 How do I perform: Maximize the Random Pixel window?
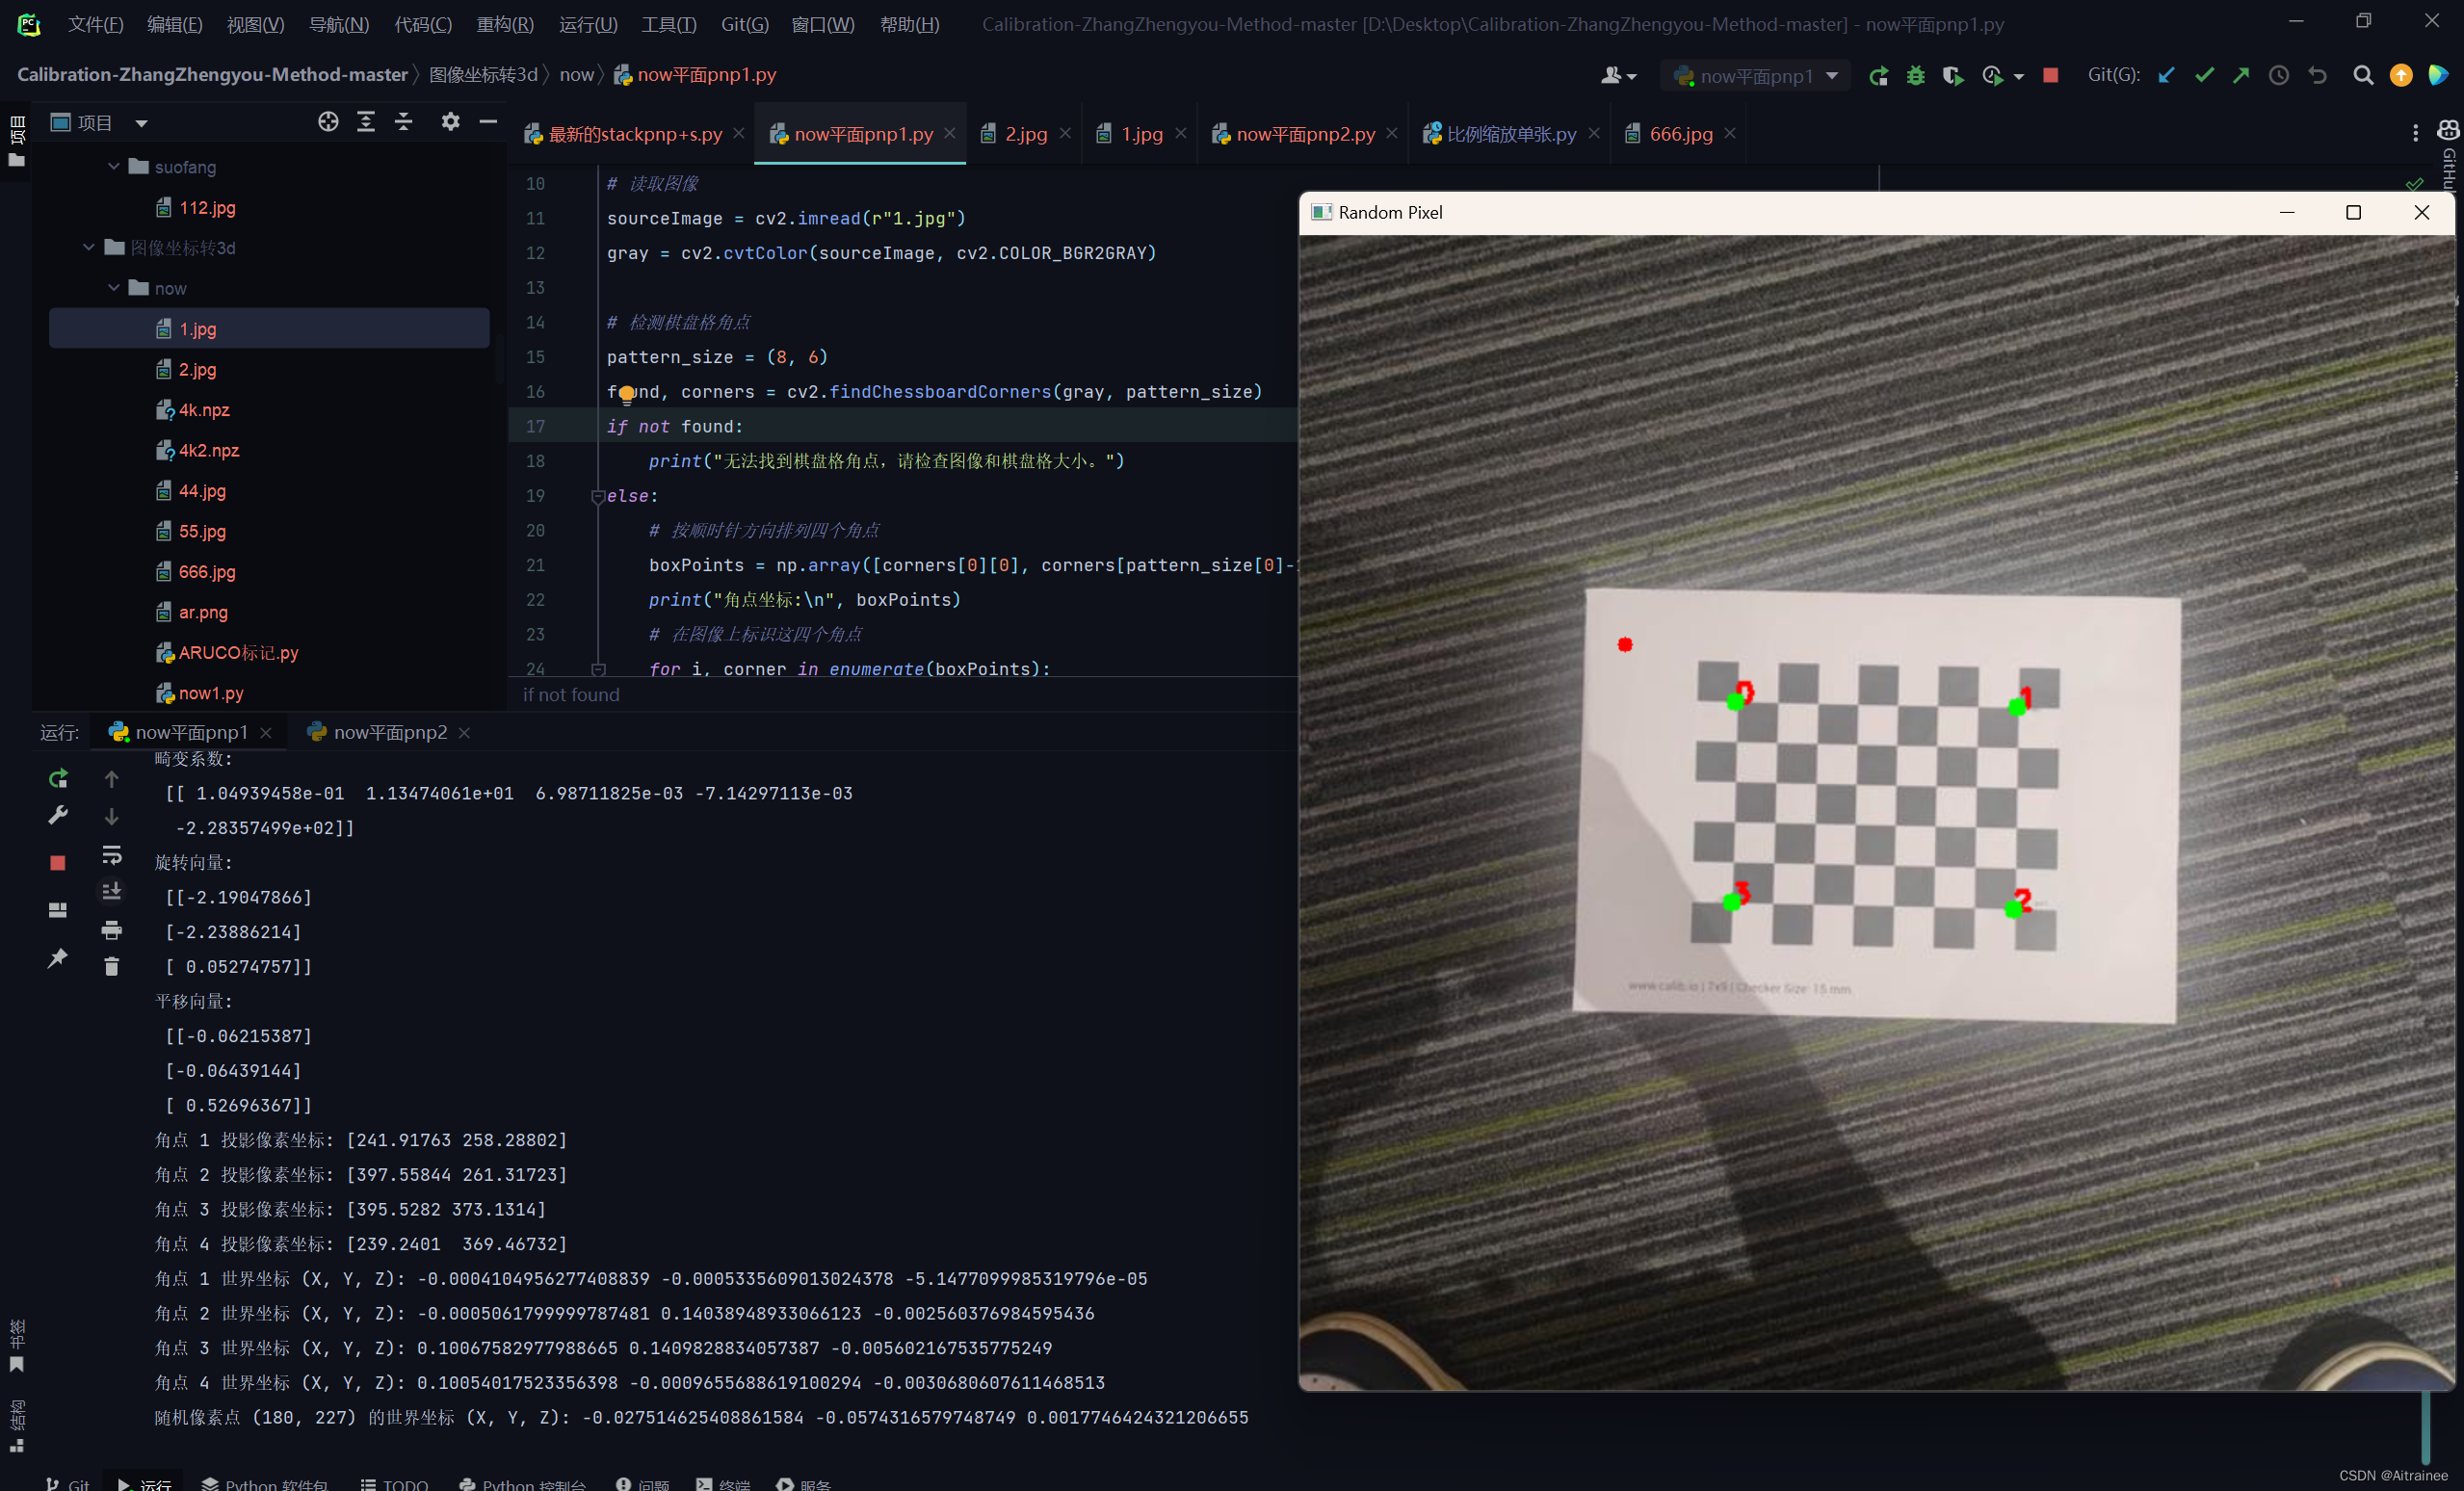tap(2353, 212)
